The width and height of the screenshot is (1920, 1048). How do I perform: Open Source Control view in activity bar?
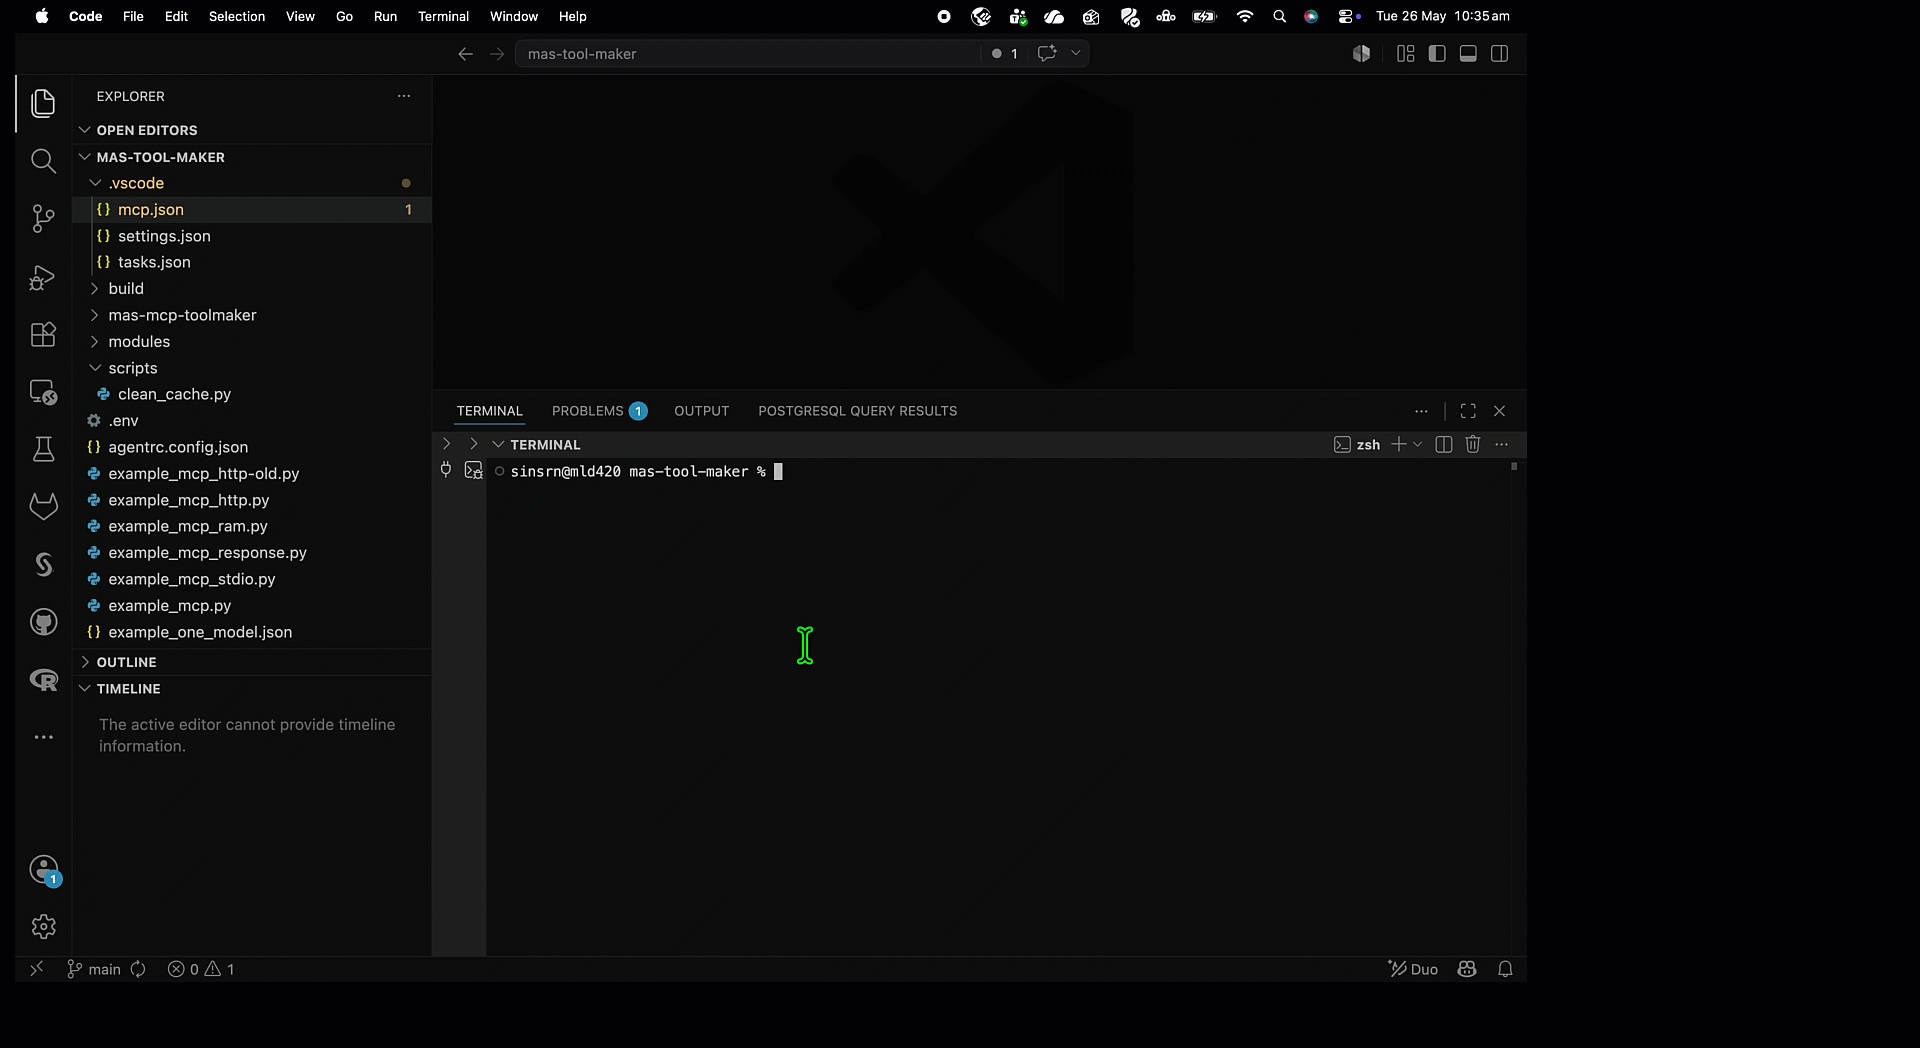43,218
